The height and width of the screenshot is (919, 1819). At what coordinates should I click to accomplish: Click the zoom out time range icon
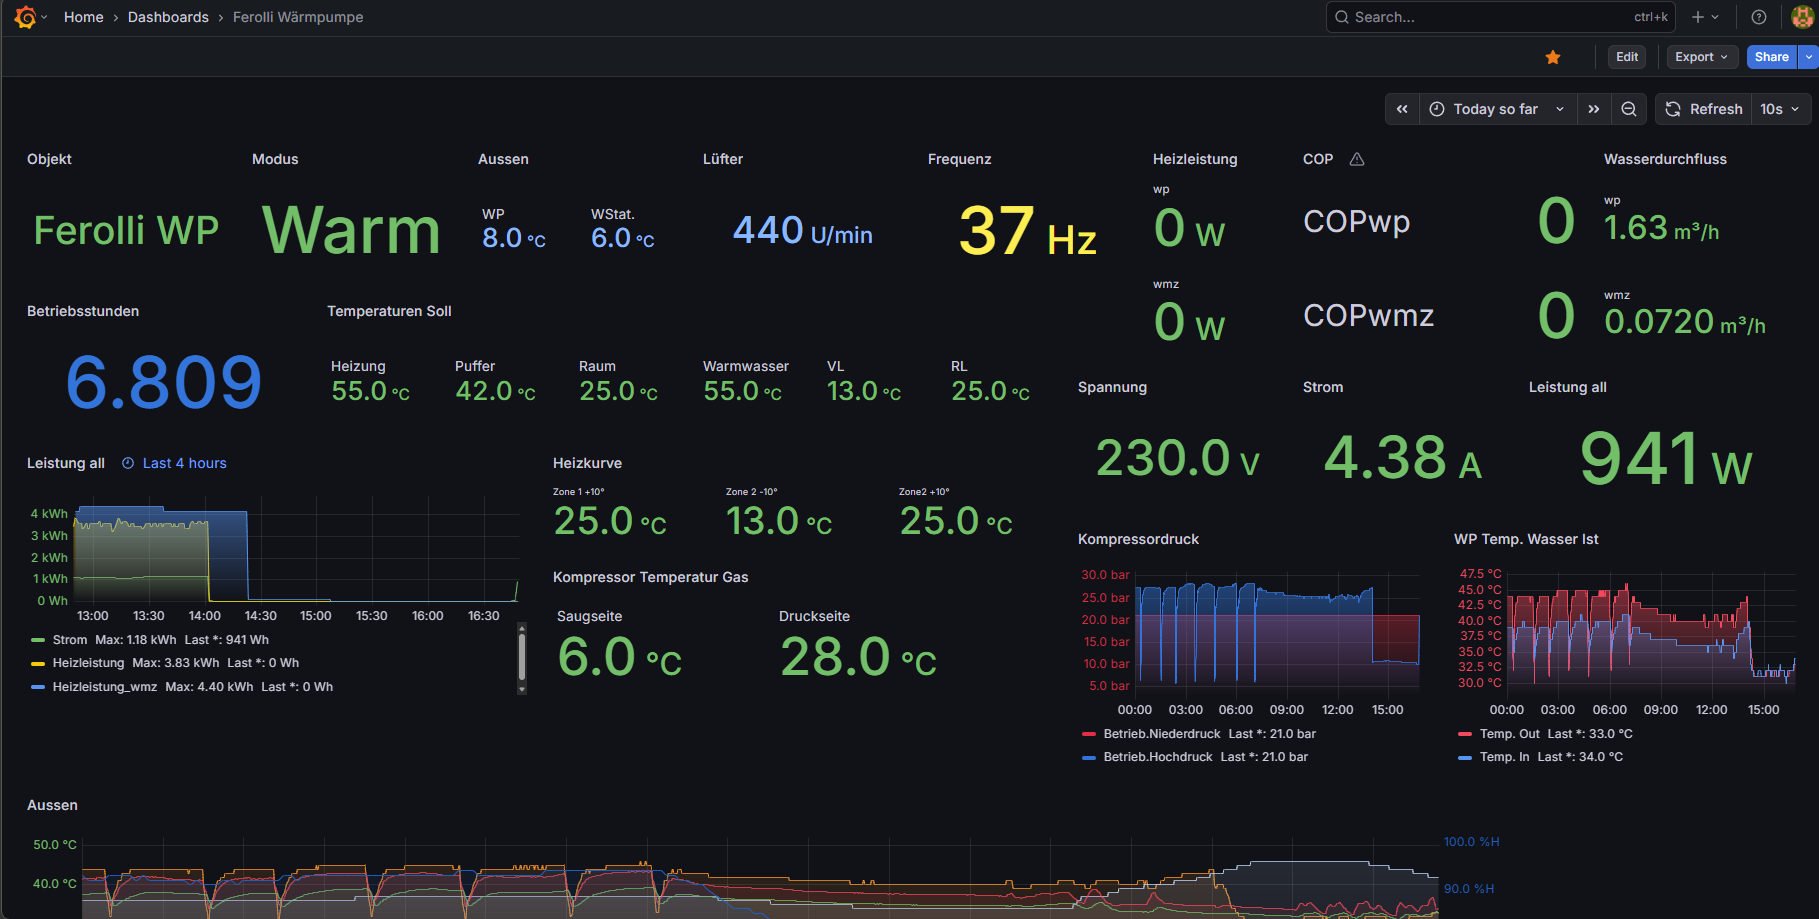[1629, 109]
